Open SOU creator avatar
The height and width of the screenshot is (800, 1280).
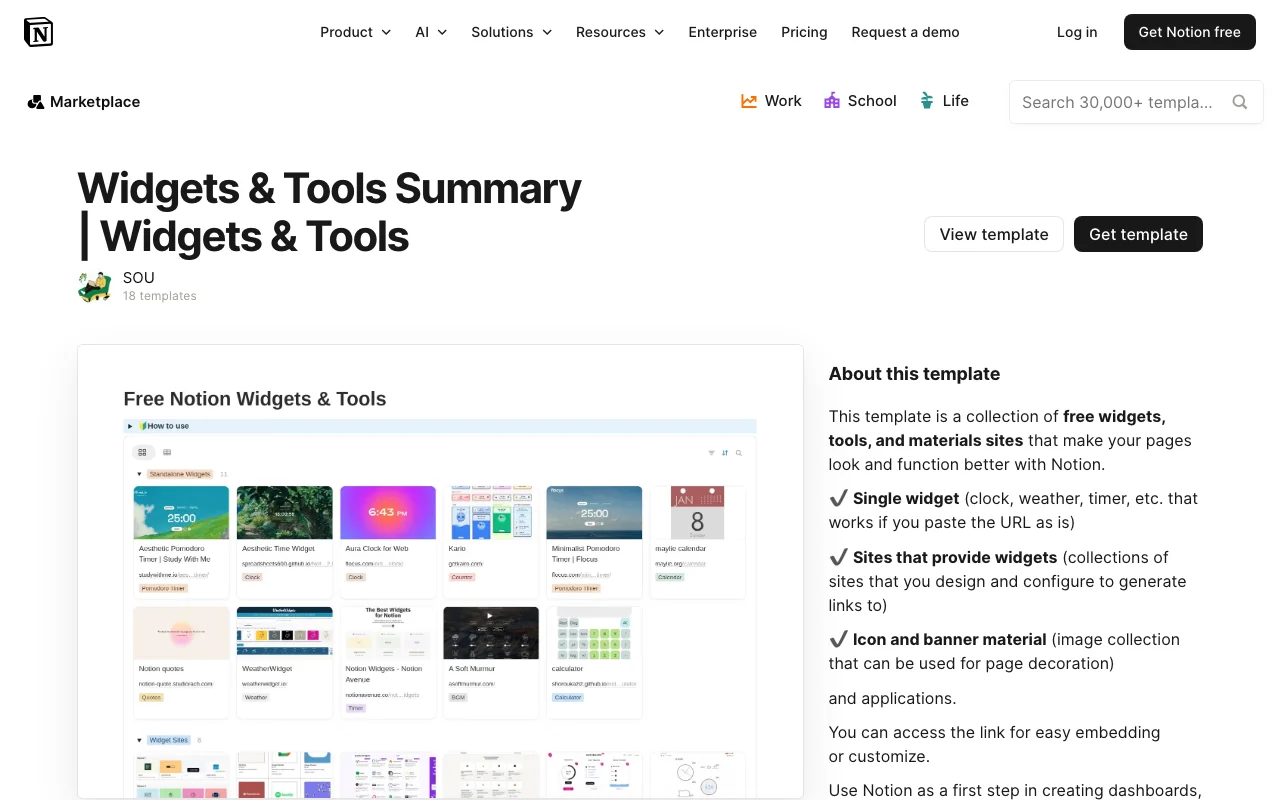click(x=95, y=286)
